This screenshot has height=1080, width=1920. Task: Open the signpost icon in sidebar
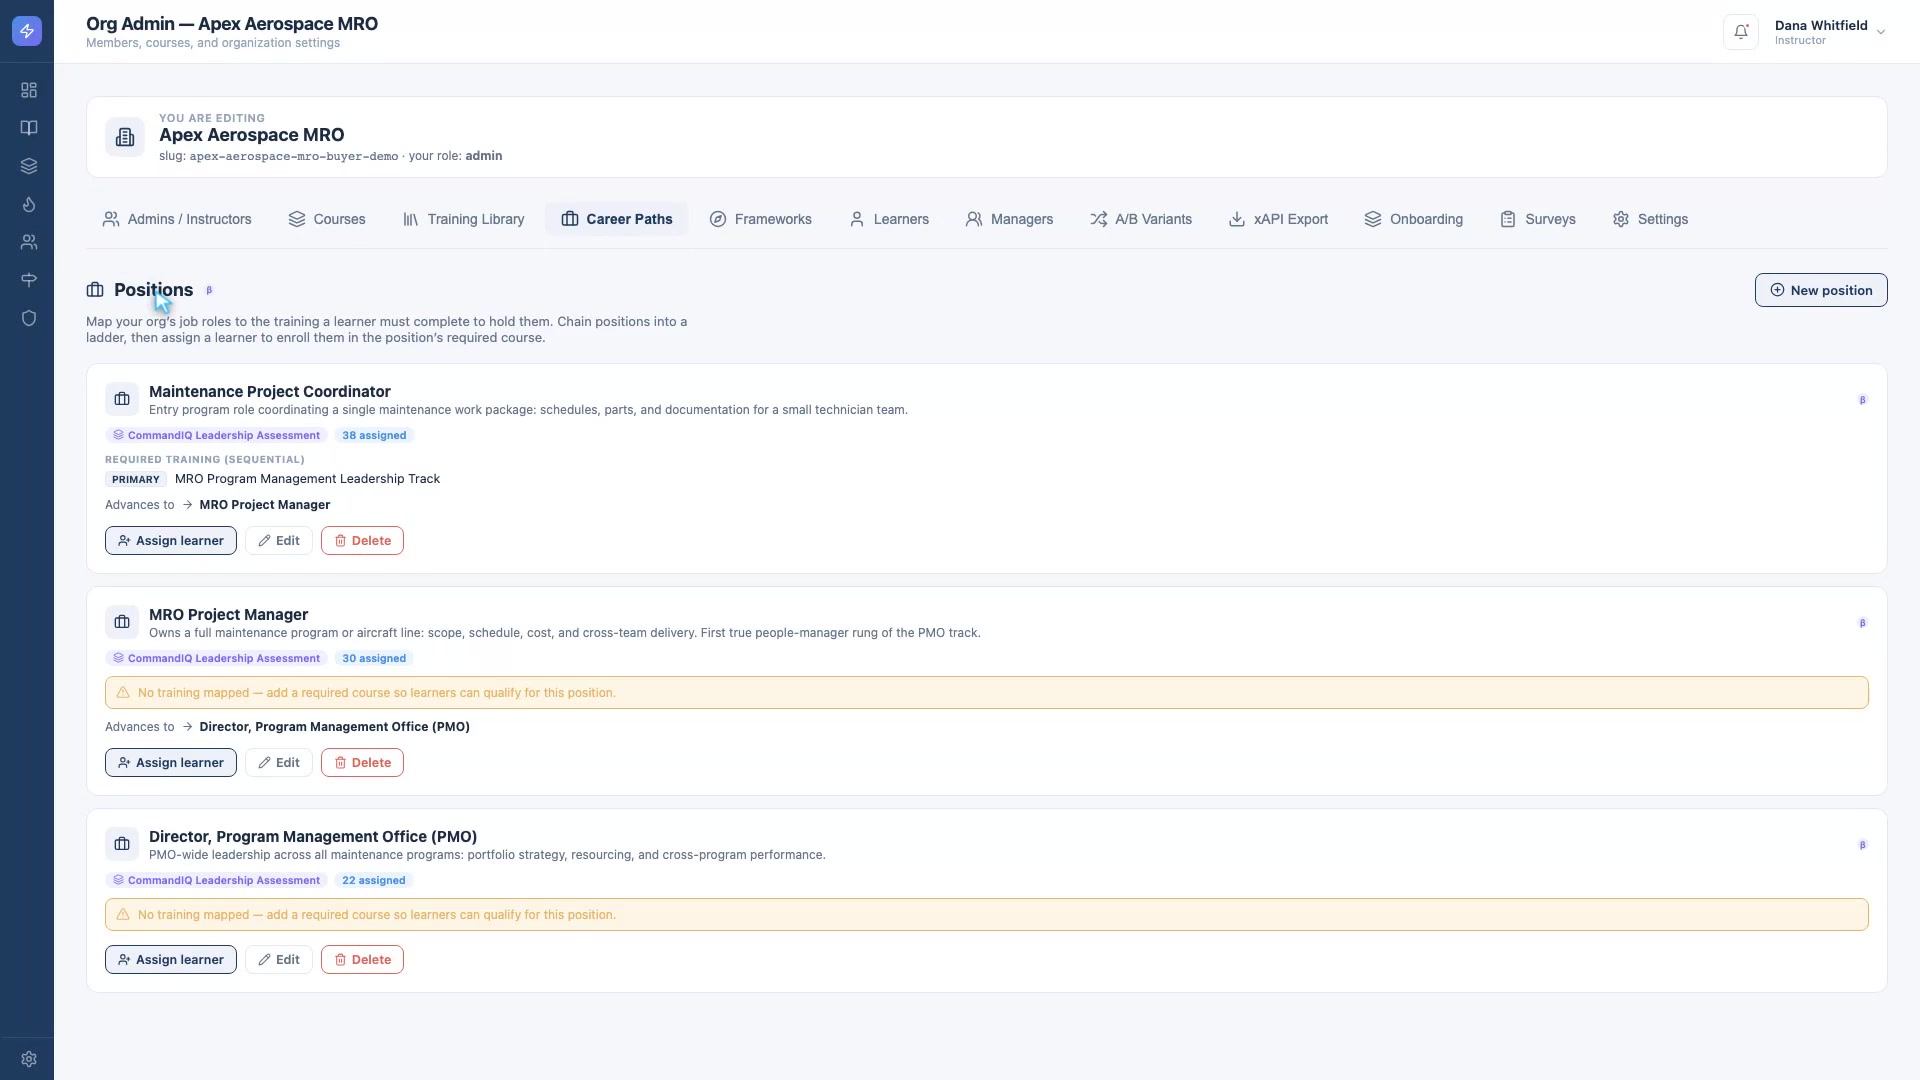pos(29,280)
